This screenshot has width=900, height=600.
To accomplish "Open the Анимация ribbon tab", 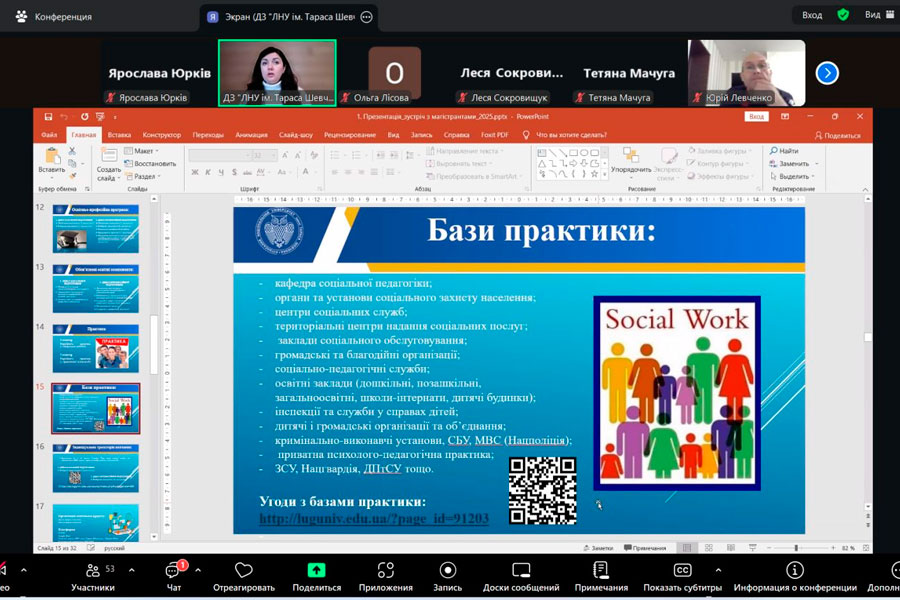I will coord(251,135).
